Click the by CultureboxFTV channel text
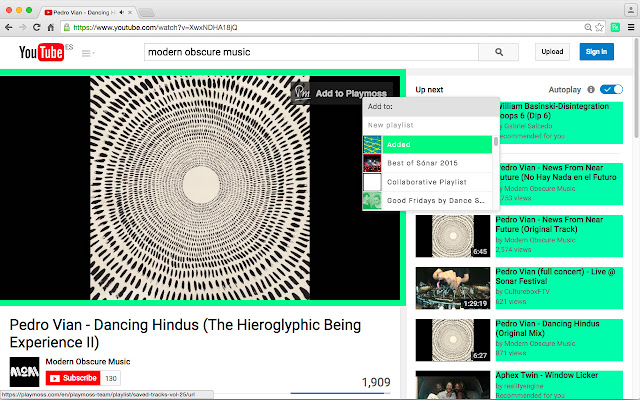 pyautogui.click(x=523, y=292)
